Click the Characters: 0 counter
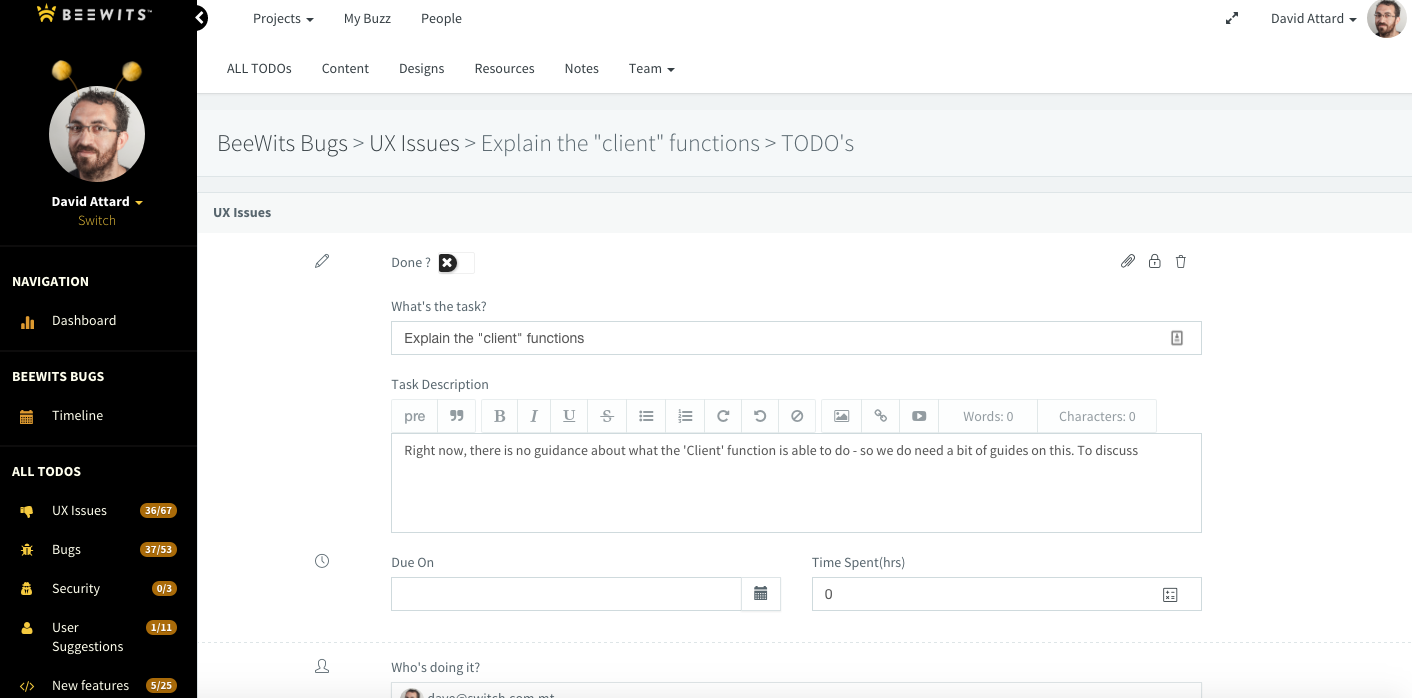Screen dimensions: 1412x698 coord(1097,416)
